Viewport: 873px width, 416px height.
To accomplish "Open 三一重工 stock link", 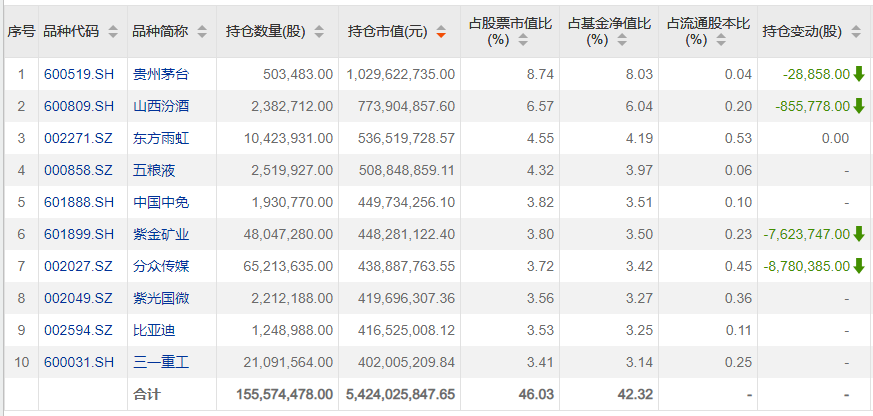I will point(161,363).
